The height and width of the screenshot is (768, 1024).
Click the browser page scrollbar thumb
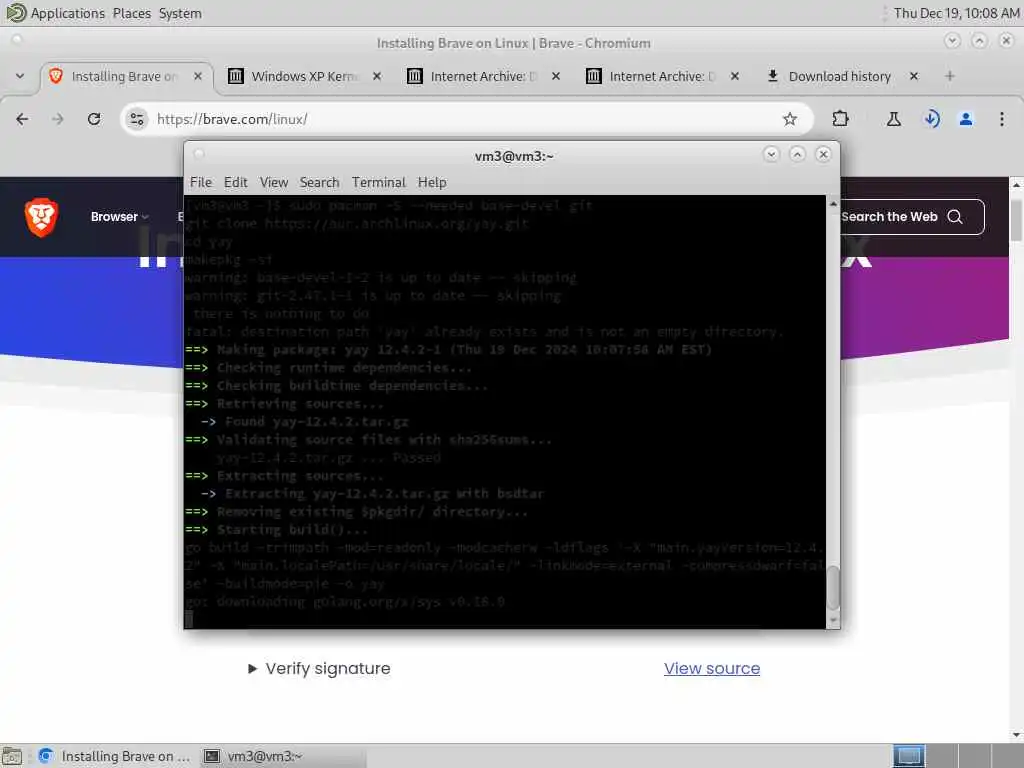tap(1016, 220)
